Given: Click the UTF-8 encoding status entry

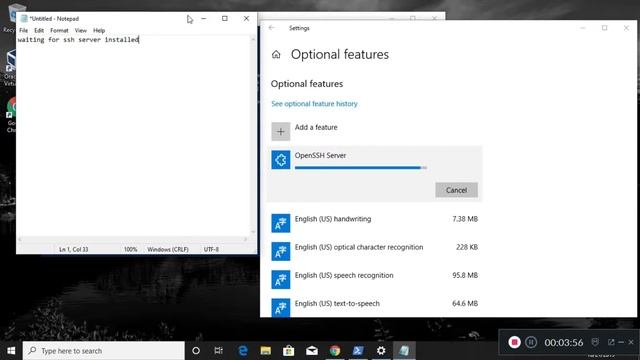Looking at the screenshot, I should click(x=211, y=249).
